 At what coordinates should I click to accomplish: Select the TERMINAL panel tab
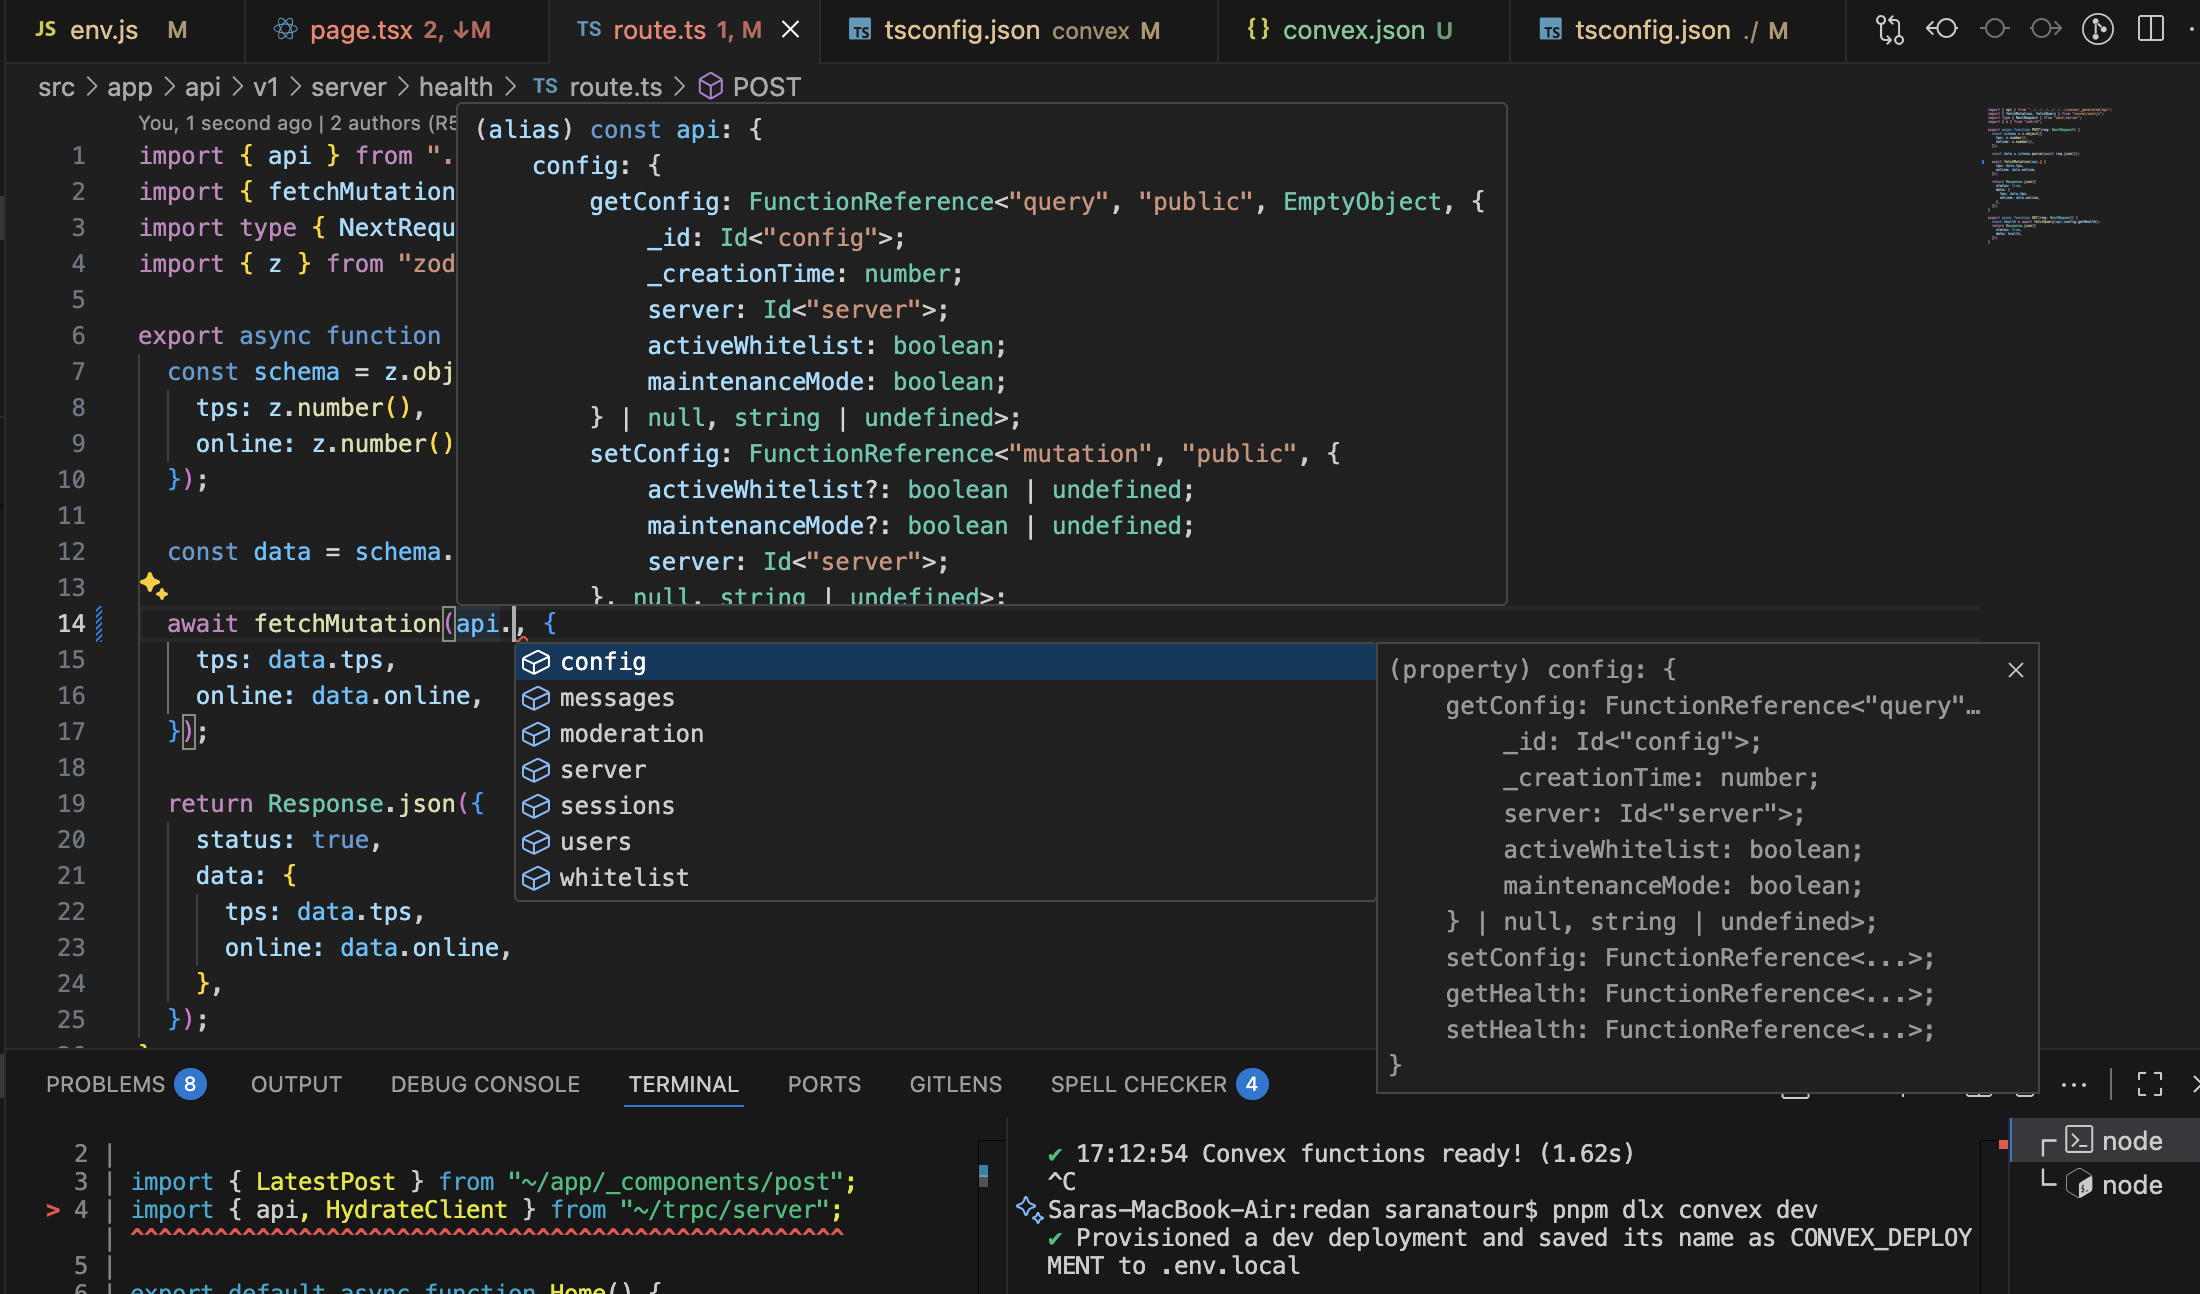(x=684, y=1084)
